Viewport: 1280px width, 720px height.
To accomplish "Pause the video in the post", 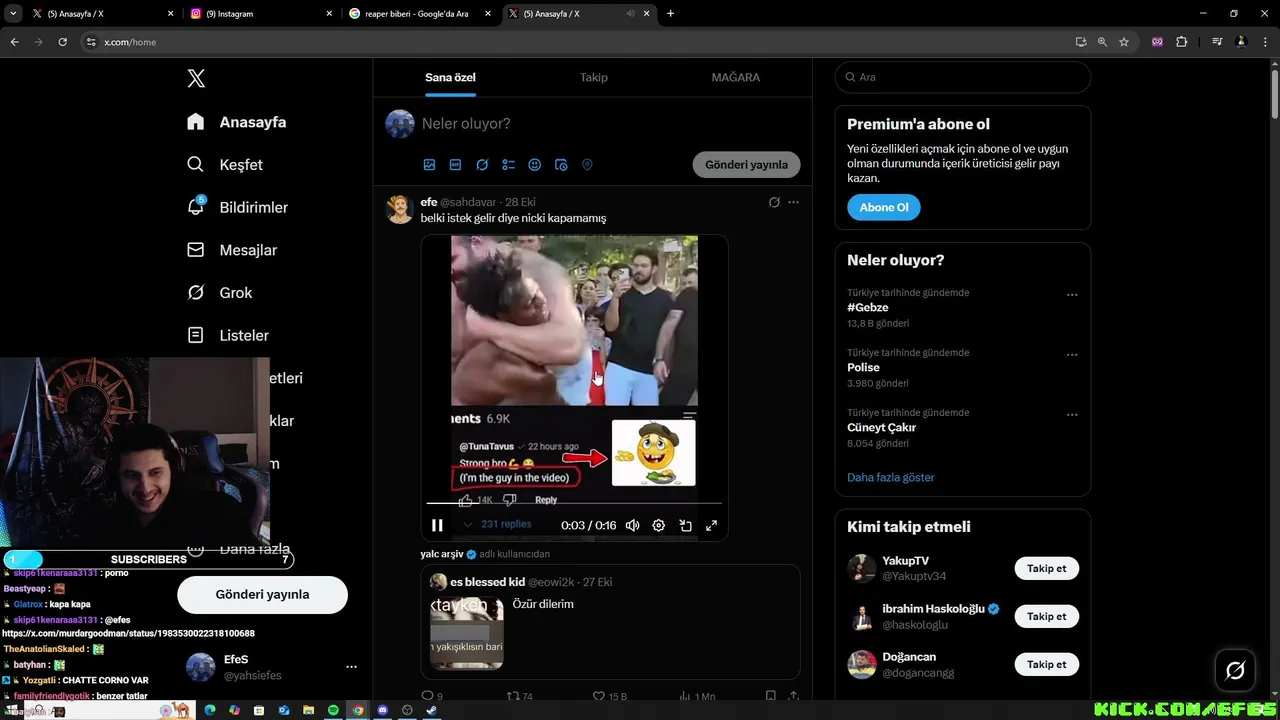I will tap(437, 525).
